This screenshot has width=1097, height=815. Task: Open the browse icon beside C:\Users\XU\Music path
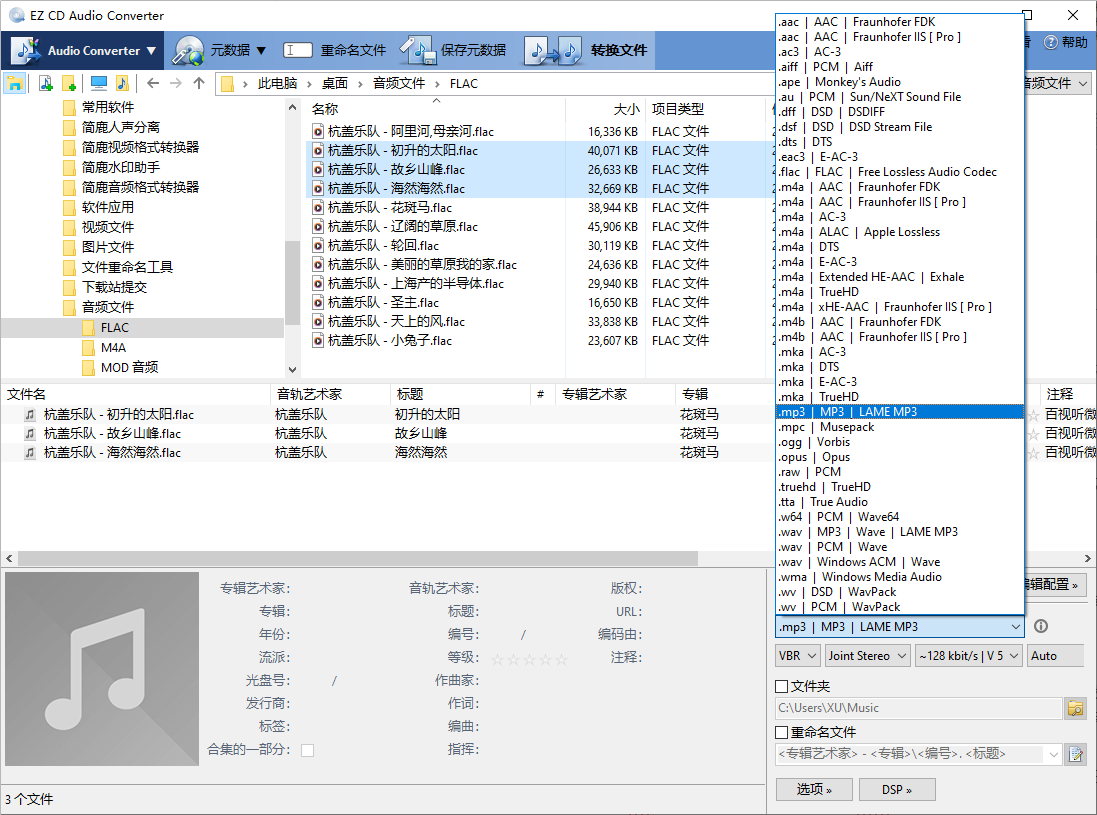coord(1076,708)
